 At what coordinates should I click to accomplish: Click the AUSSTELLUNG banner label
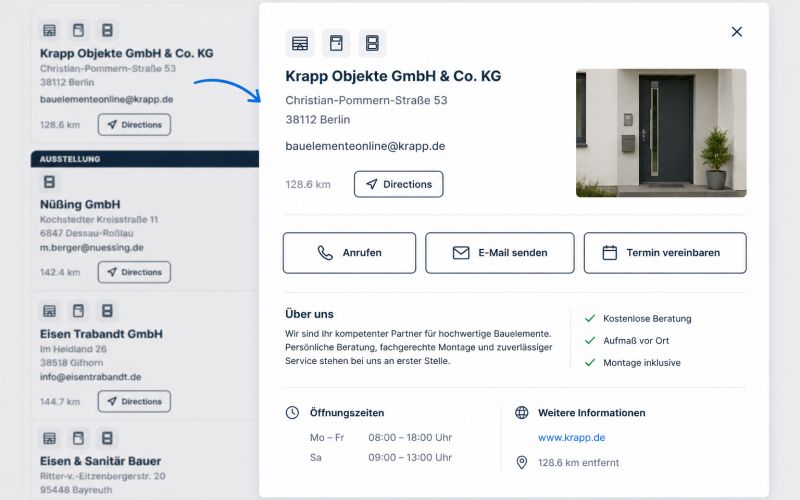pos(70,159)
